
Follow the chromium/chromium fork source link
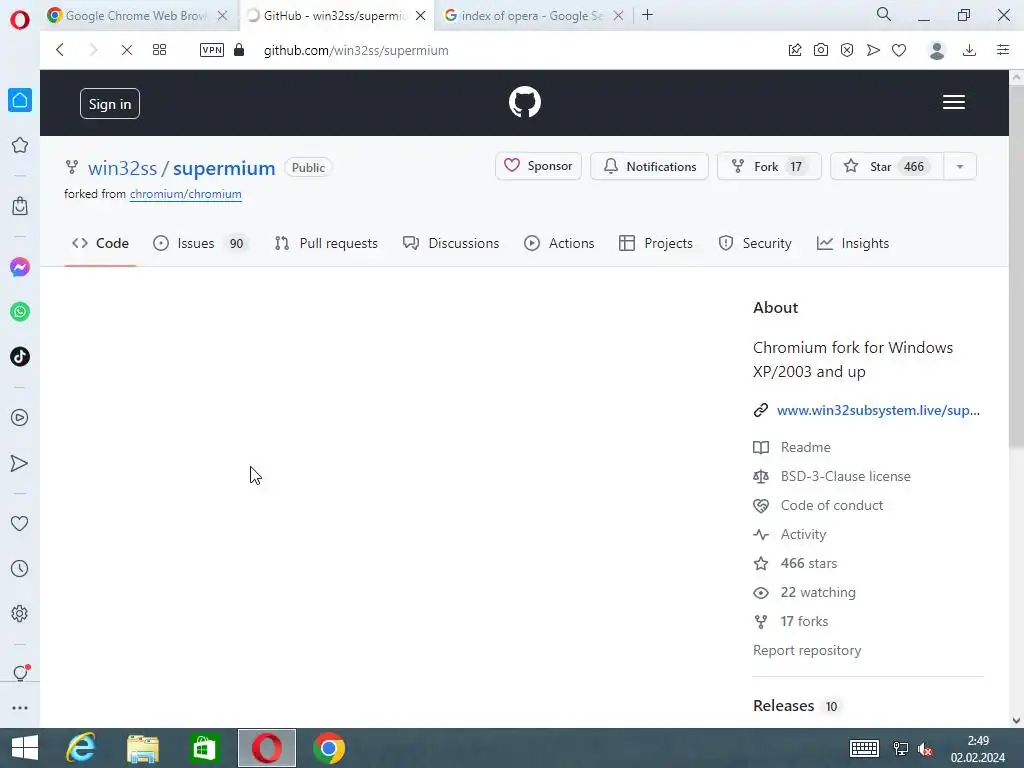point(185,194)
